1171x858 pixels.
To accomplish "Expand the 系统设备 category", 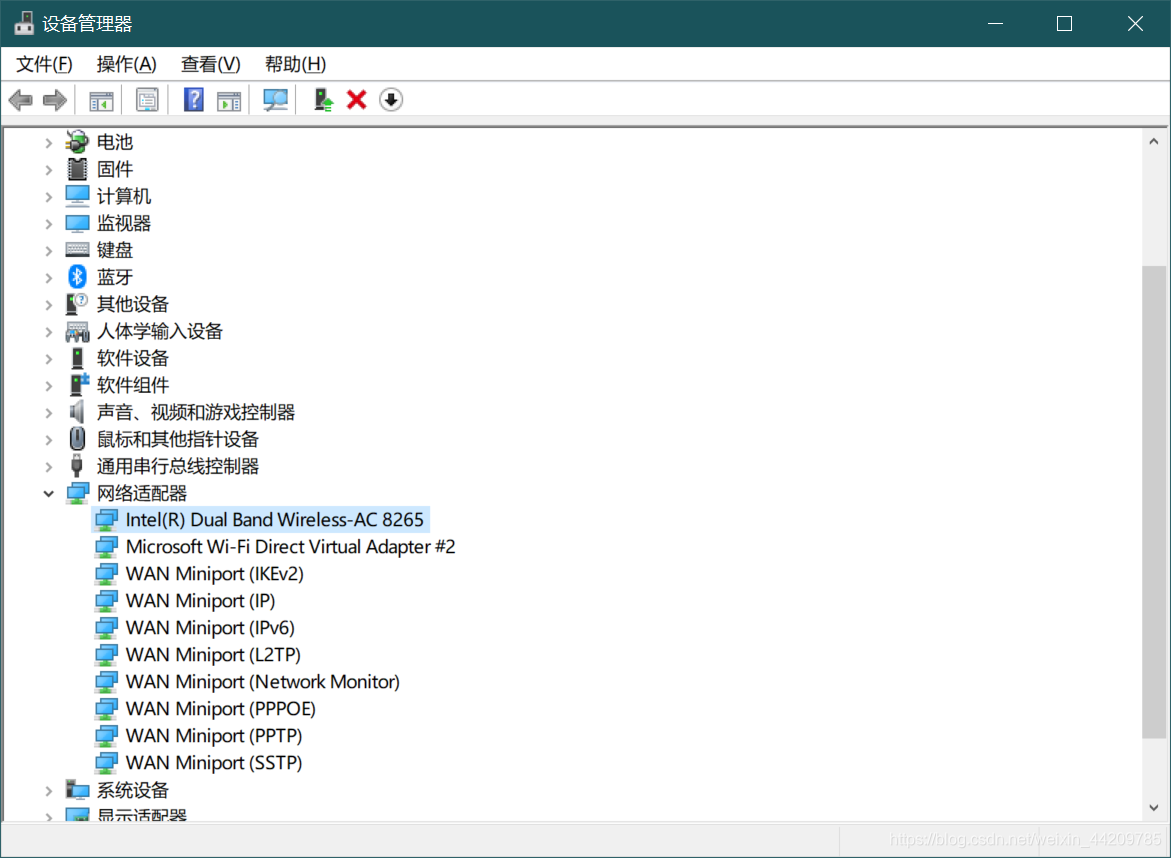I will pos(49,791).
